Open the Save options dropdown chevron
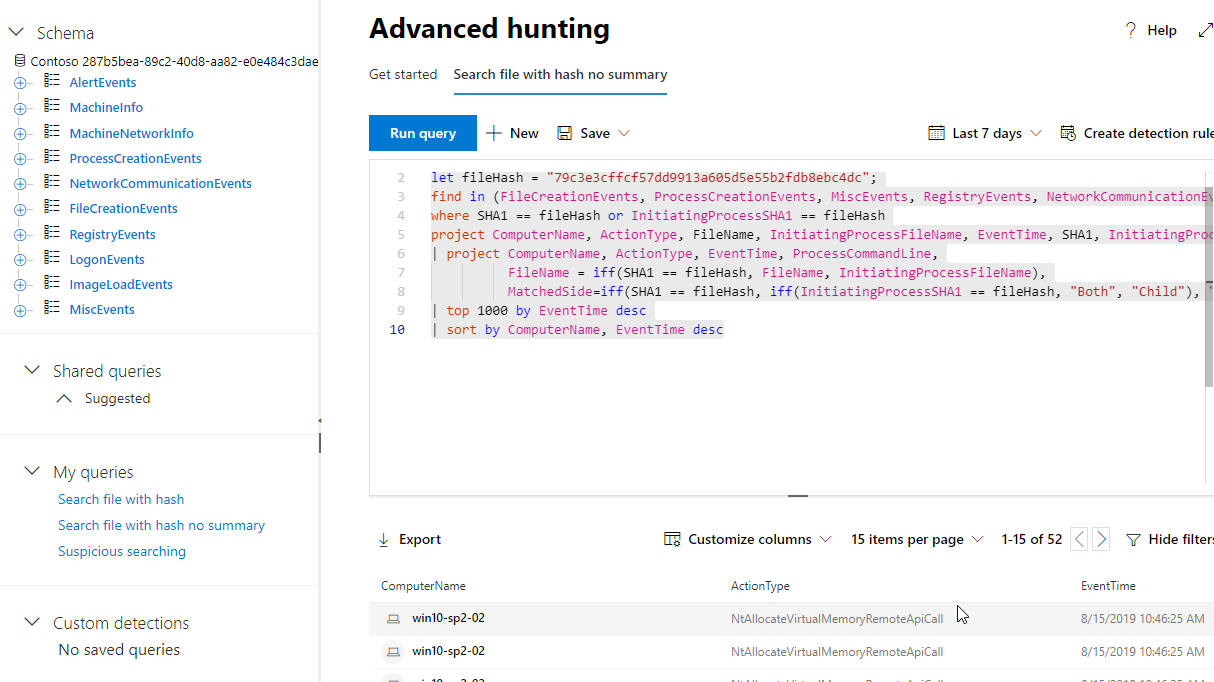The image size is (1214, 682). coord(624,133)
